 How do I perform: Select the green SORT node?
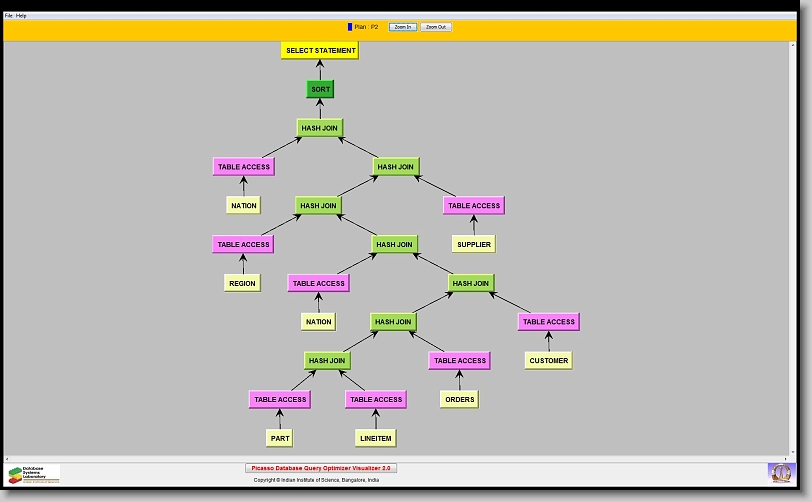point(320,89)
